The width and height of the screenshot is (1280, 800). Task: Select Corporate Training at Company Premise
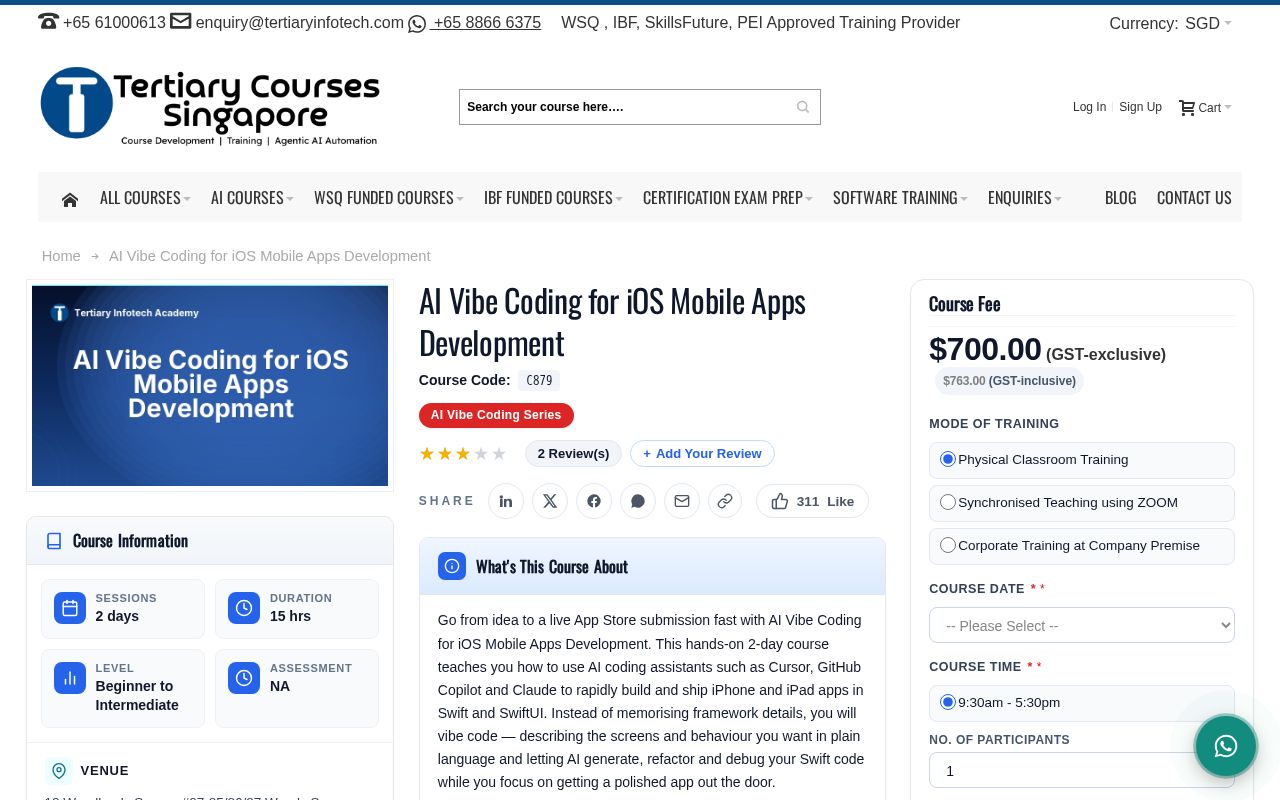click(x=948, y=545)
